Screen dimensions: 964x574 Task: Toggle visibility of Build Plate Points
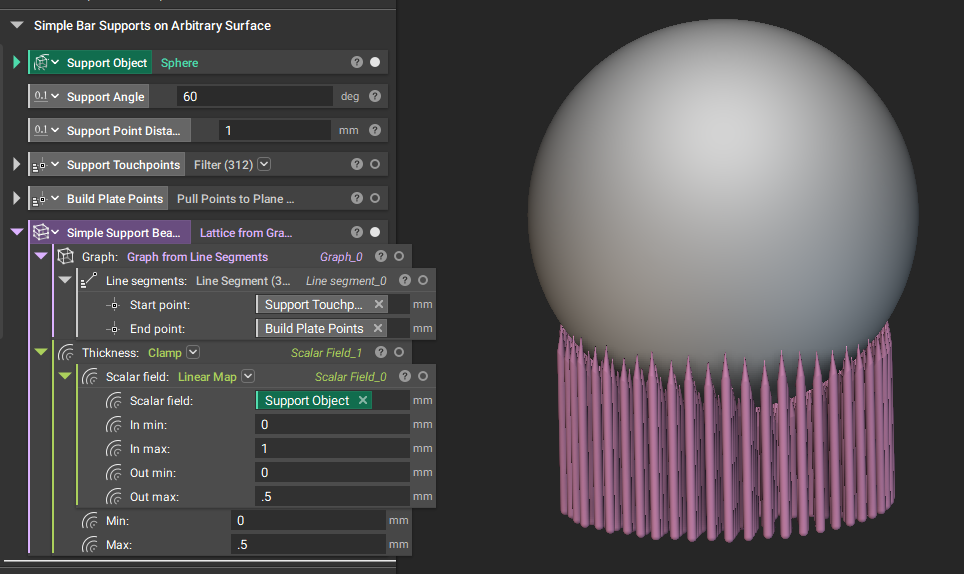pos(375,198)
